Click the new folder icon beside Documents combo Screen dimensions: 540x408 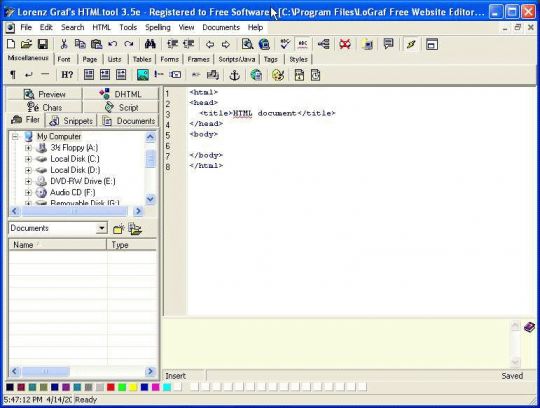pyautogui.click(x=118, y=229)
